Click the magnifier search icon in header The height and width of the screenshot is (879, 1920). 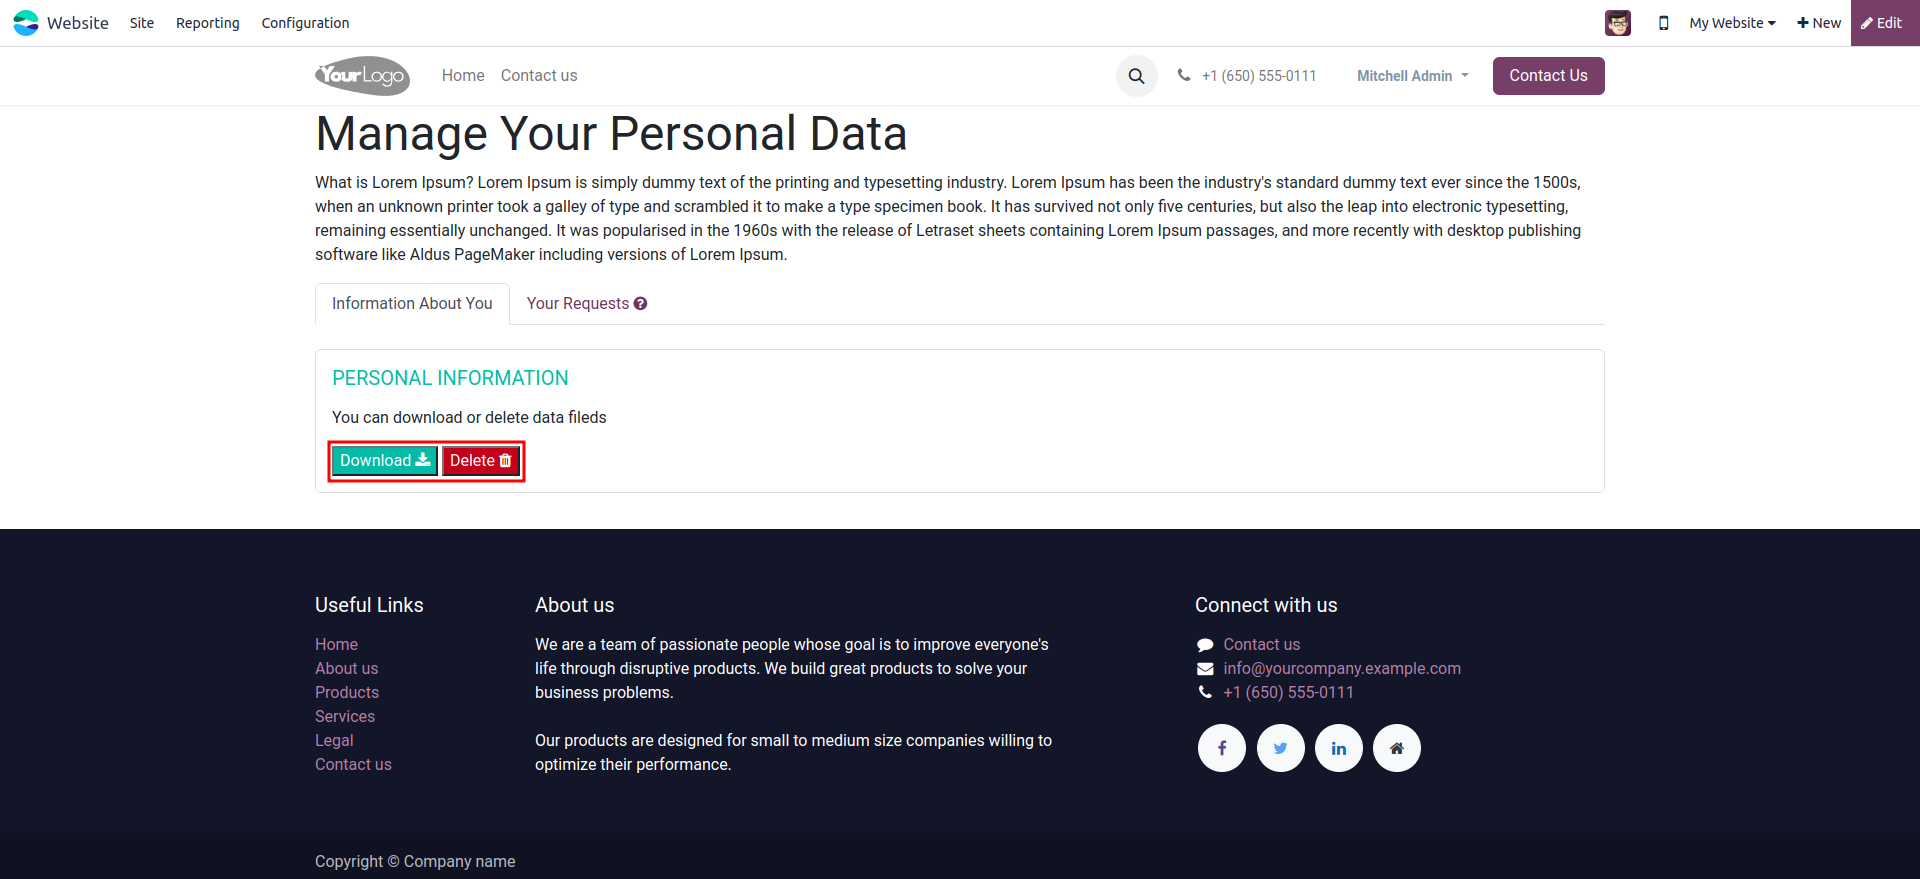(x=1136, y=76)
